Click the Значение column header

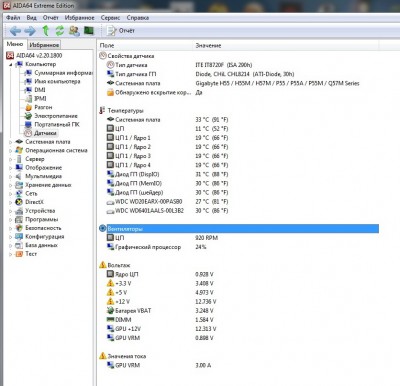click(x=286, y=46)
